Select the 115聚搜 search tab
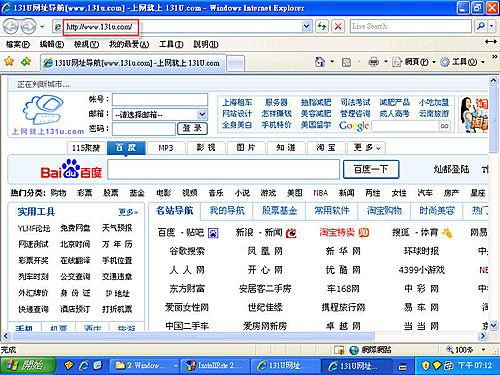This screenshot has height=375, width=500. 86,148
